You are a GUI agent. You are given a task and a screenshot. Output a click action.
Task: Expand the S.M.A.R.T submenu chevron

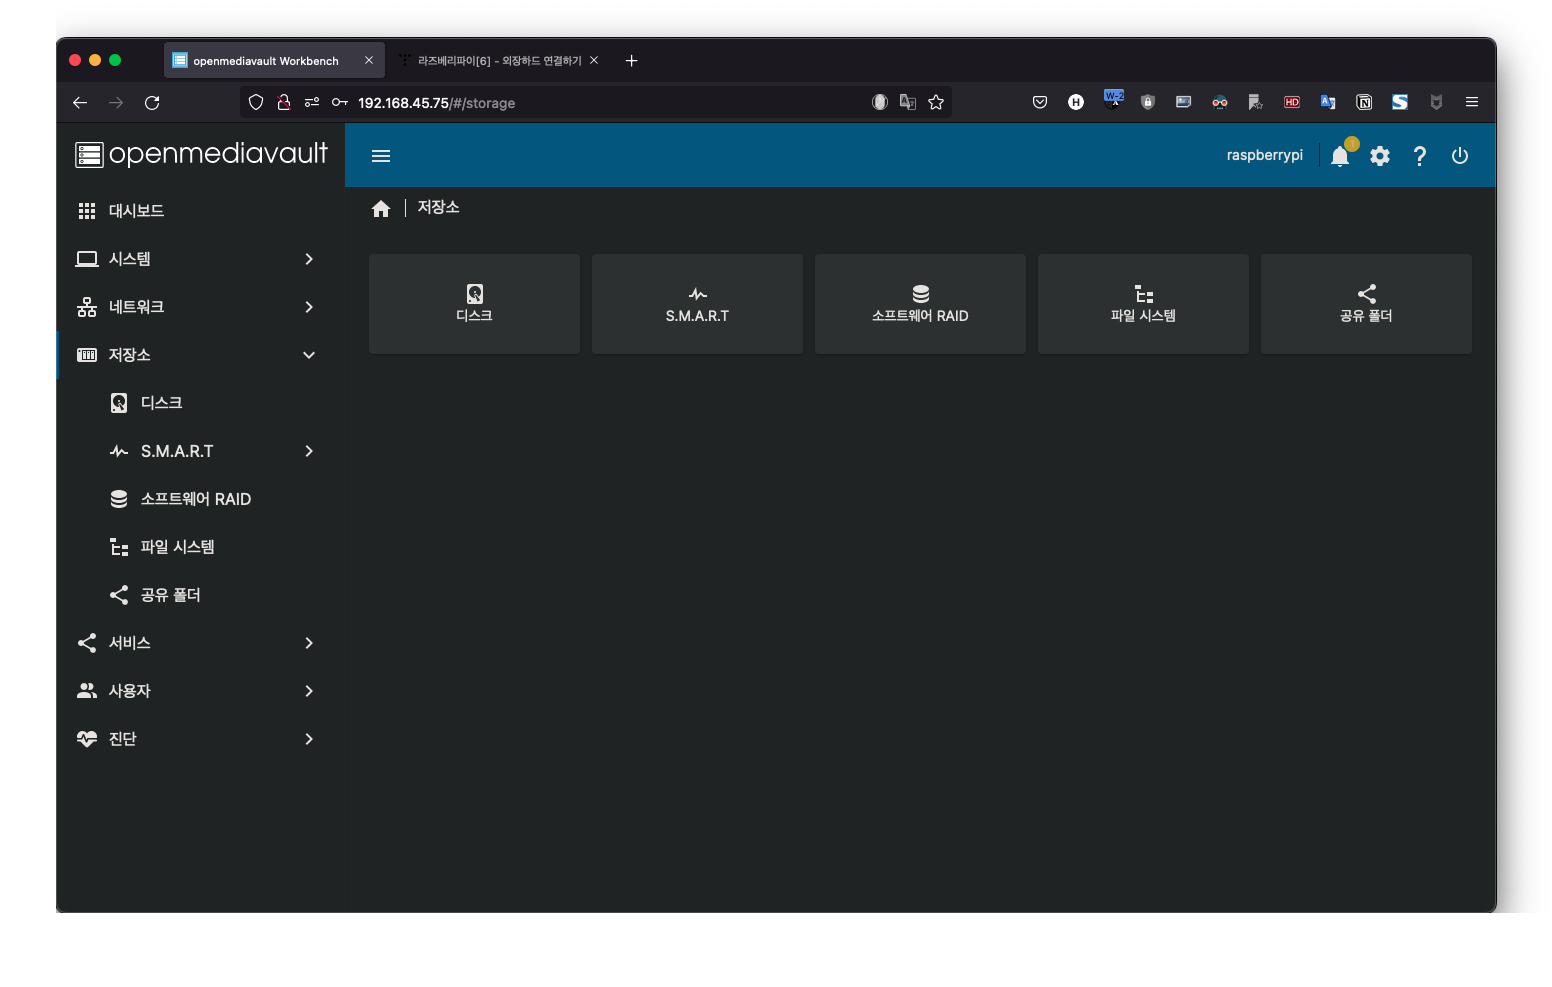point(309,451)
